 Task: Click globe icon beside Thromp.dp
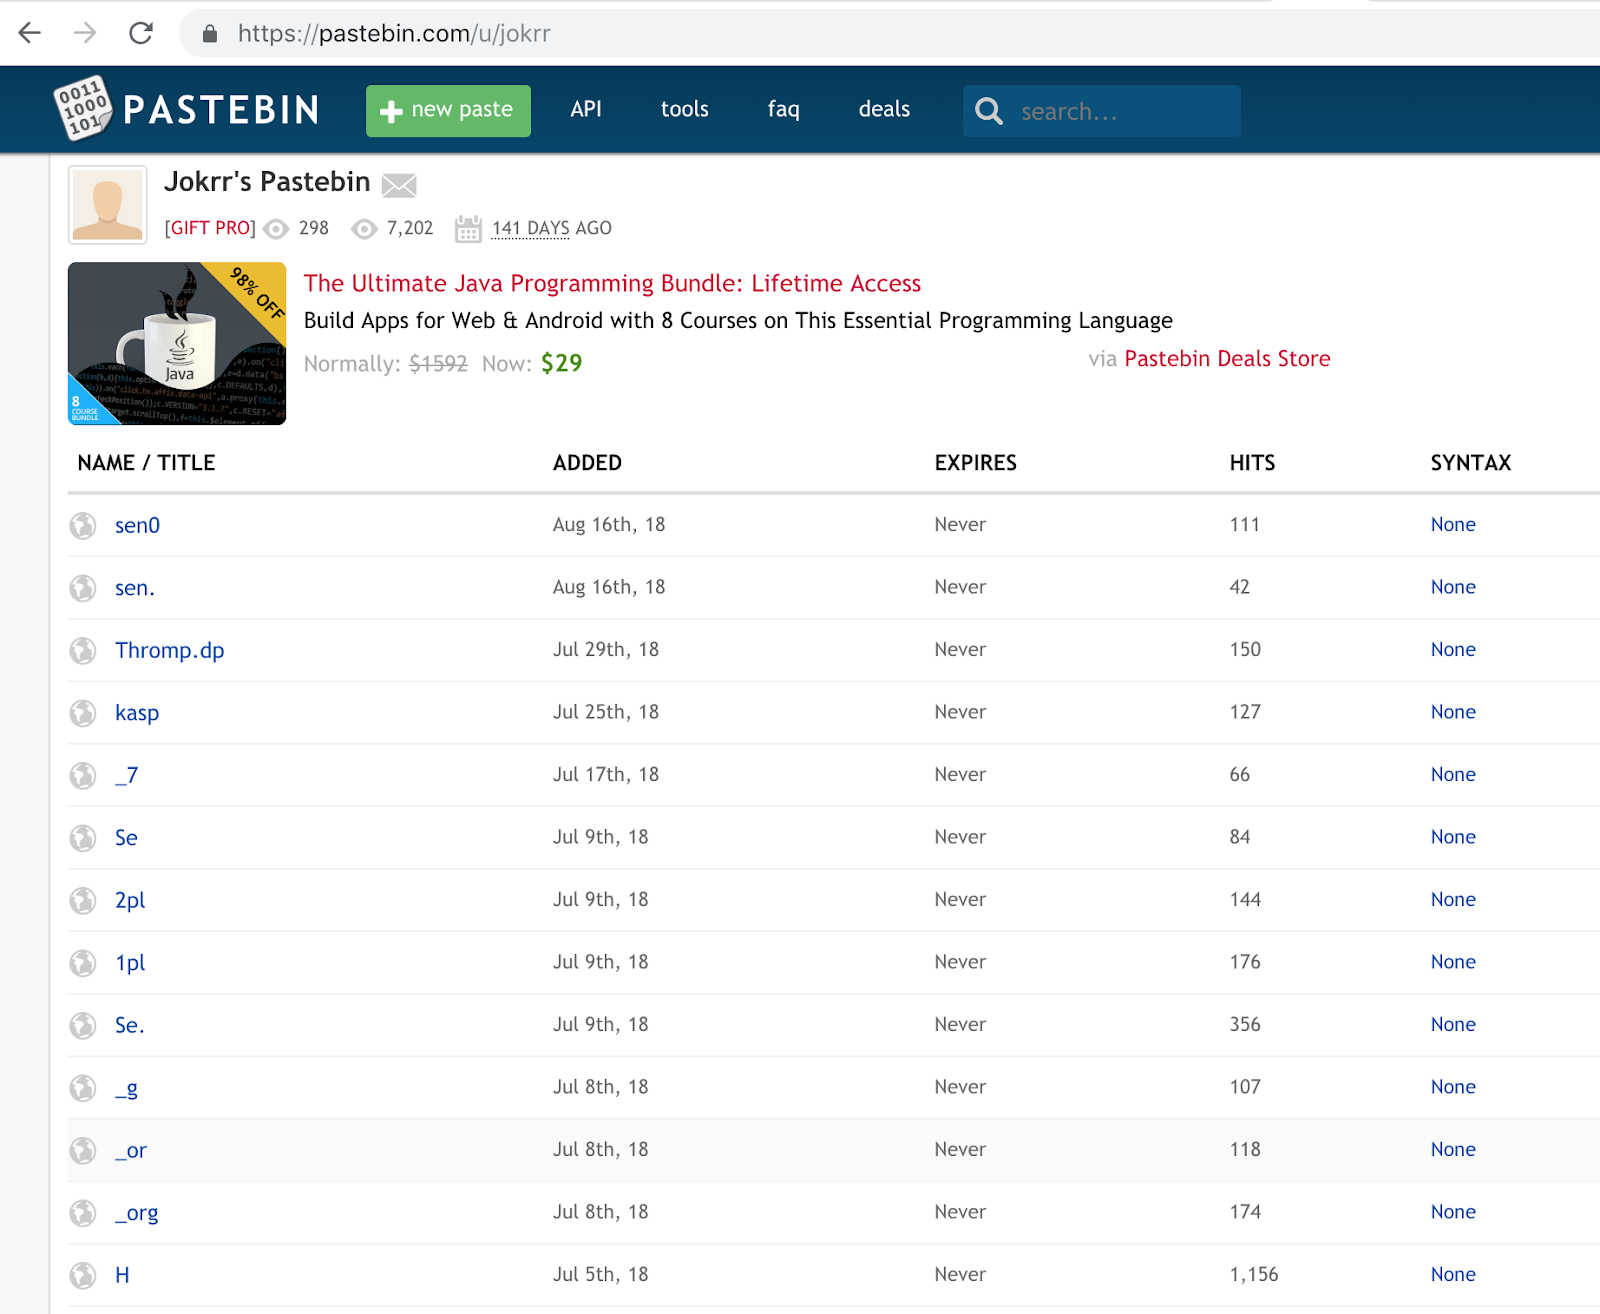point(83,651)
